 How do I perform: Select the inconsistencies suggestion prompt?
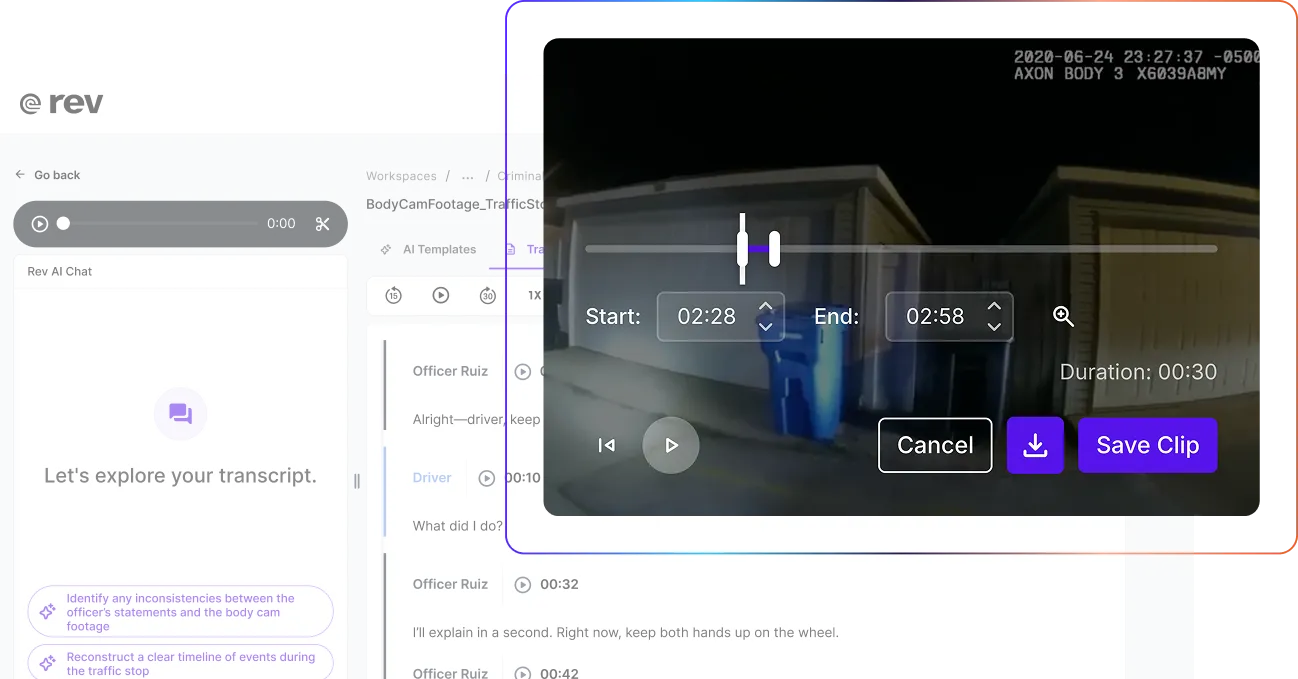(x=180, y=612)
